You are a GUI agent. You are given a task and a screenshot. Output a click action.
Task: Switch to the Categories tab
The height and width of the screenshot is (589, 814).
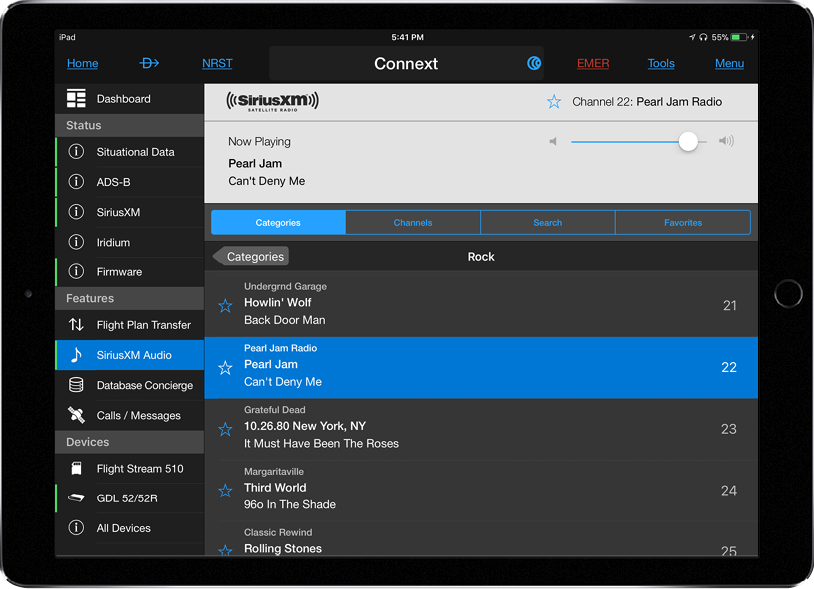coord(278,223)
